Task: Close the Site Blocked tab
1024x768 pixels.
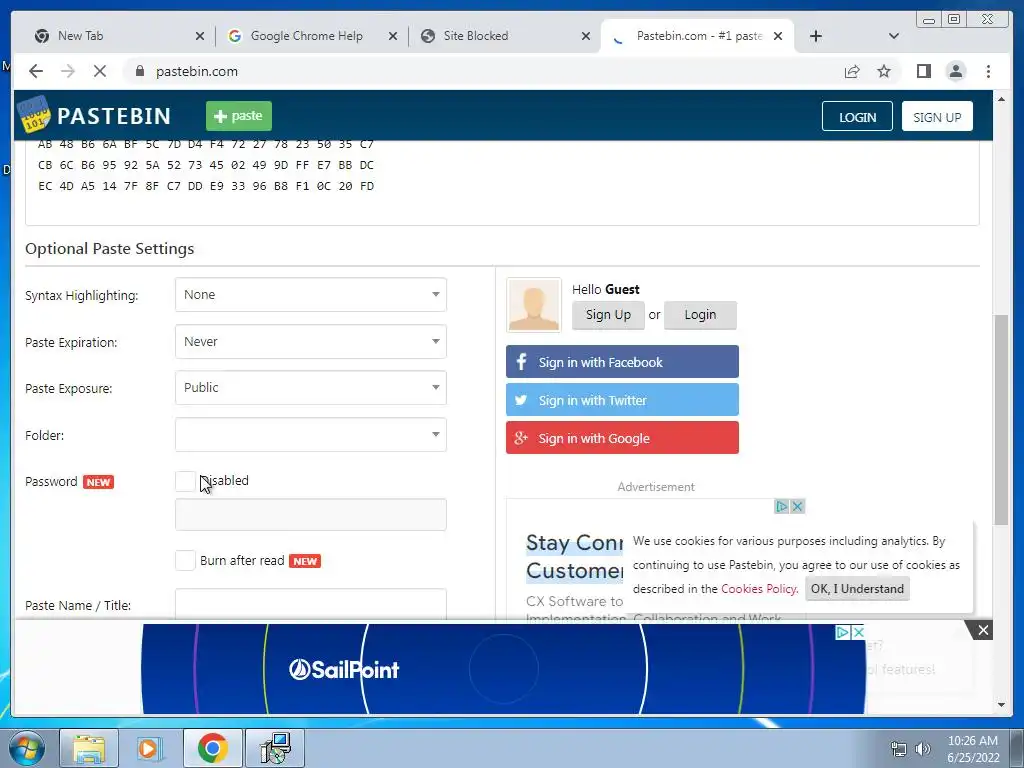Action: [586, 36]
